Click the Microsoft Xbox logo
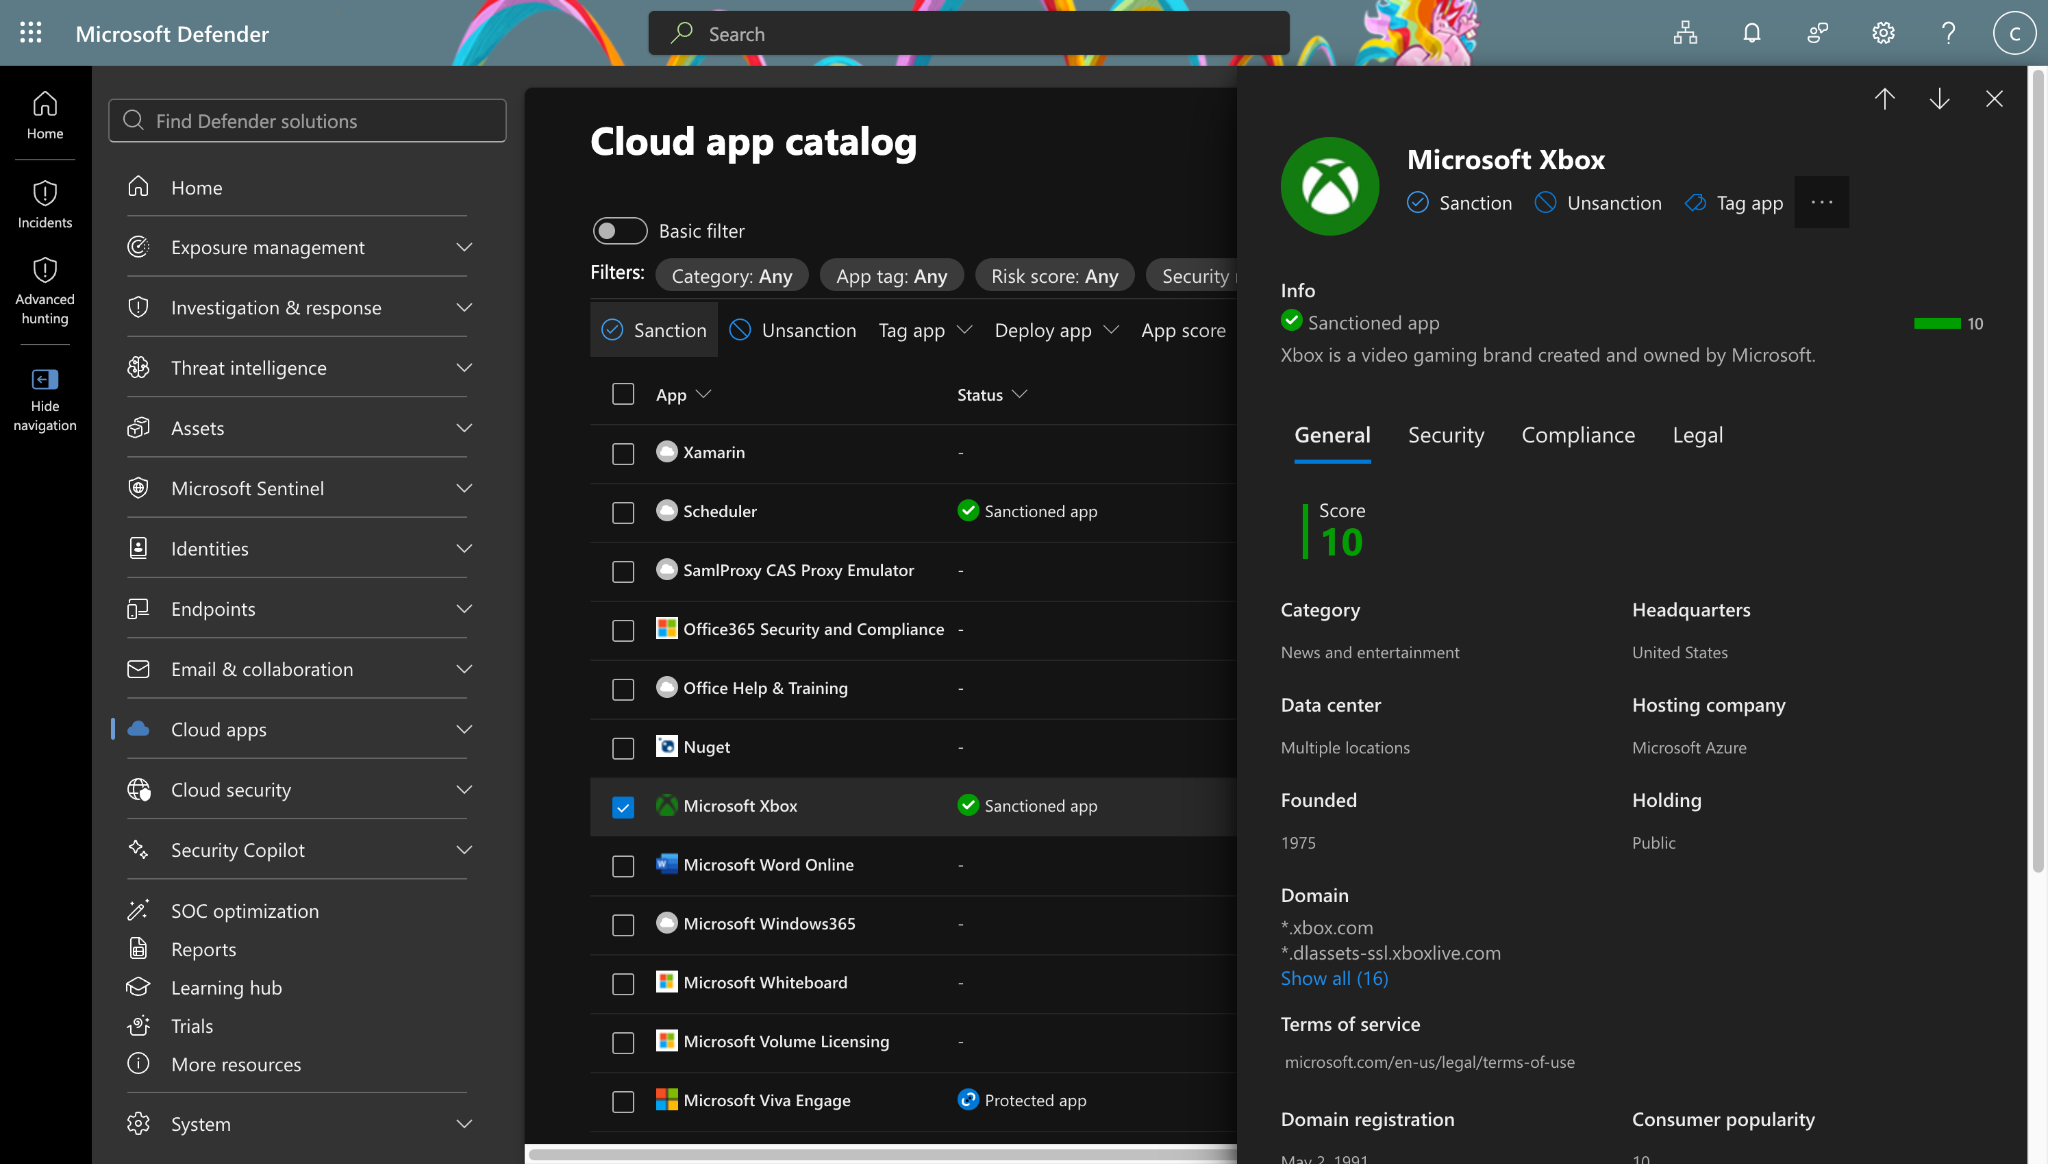 (1330, 186)
